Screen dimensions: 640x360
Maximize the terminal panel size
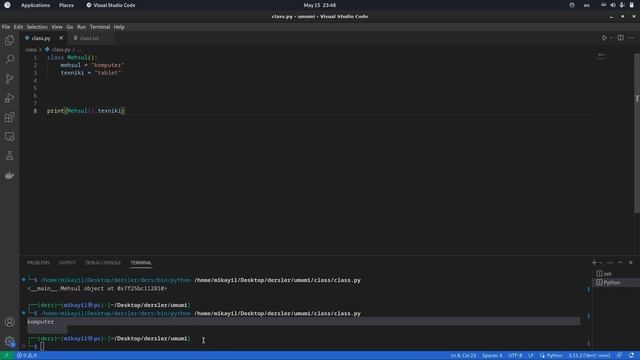pos(620,263)
